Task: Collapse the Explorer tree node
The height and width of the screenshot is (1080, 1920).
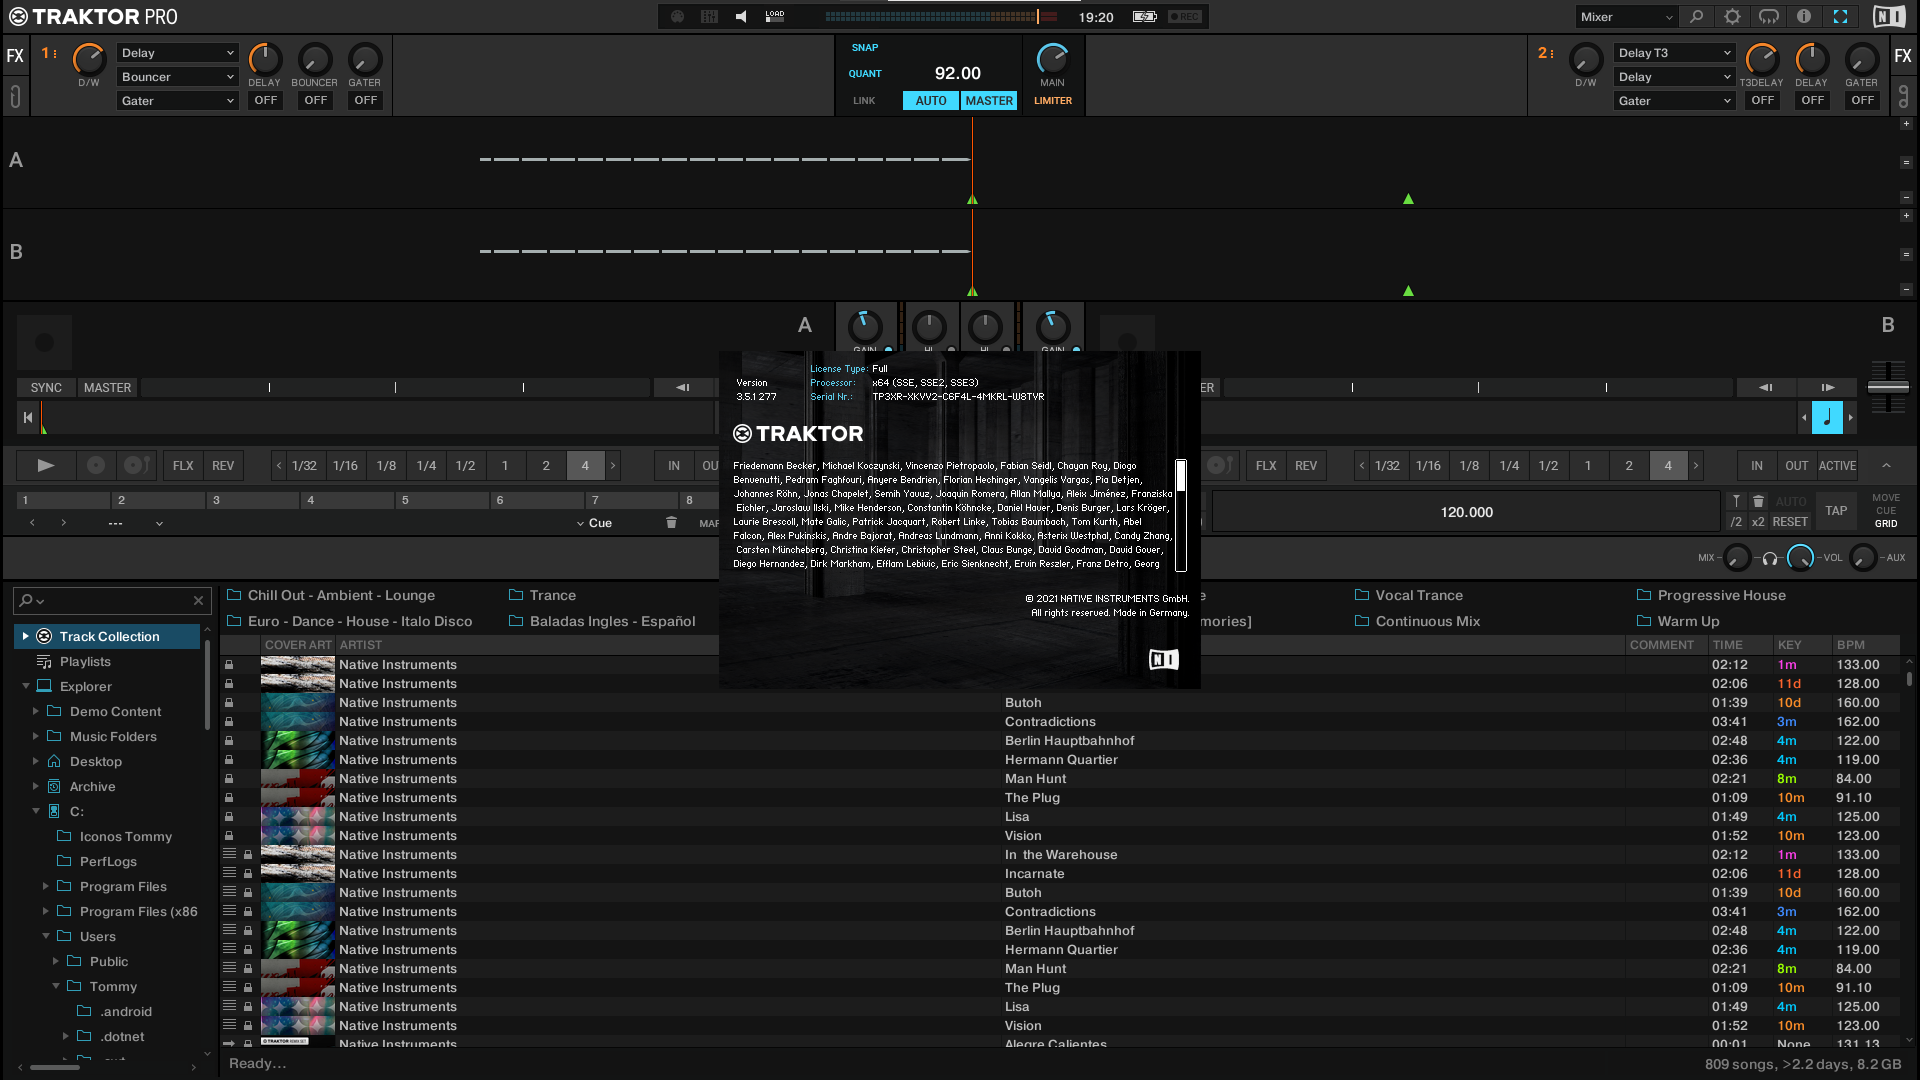Action: [x=26, y=687]
